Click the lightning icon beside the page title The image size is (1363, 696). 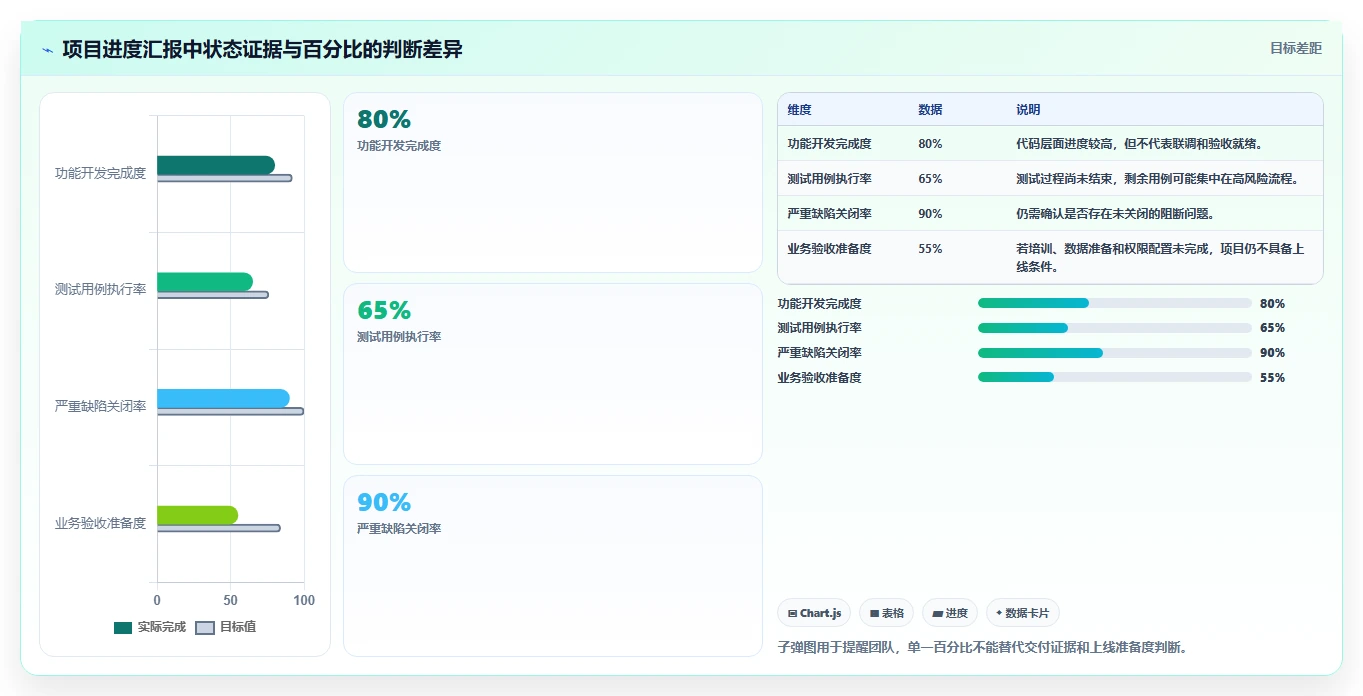(47, 50)
